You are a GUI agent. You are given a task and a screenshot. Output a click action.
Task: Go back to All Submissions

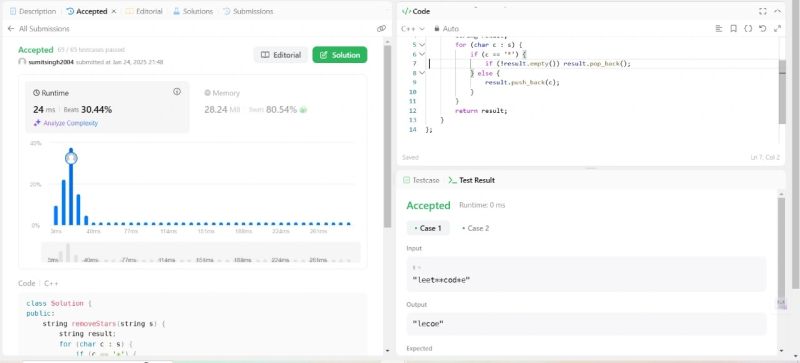38,29
